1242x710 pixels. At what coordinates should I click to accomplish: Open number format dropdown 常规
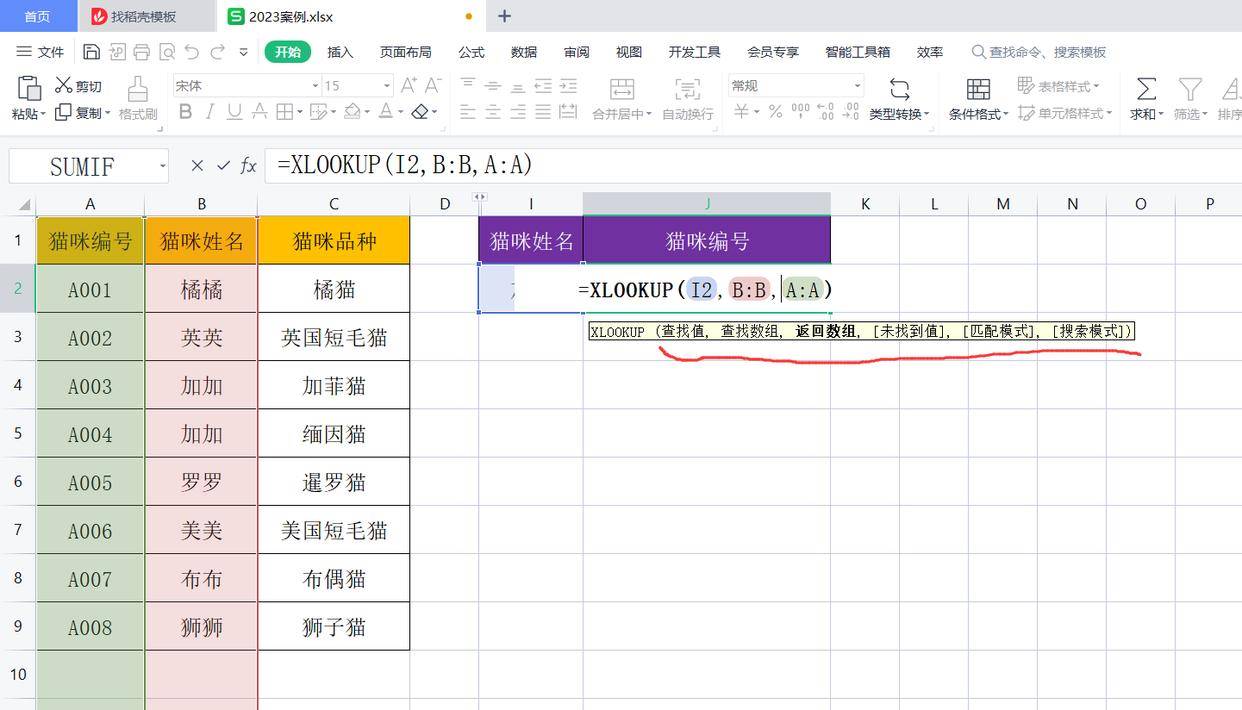click(x=857, y=86)
